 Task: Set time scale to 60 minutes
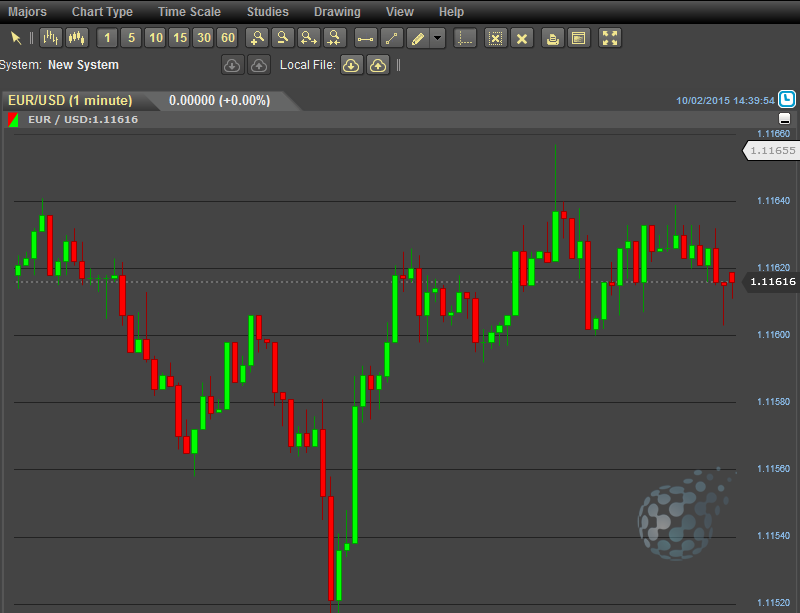(228, 38)
